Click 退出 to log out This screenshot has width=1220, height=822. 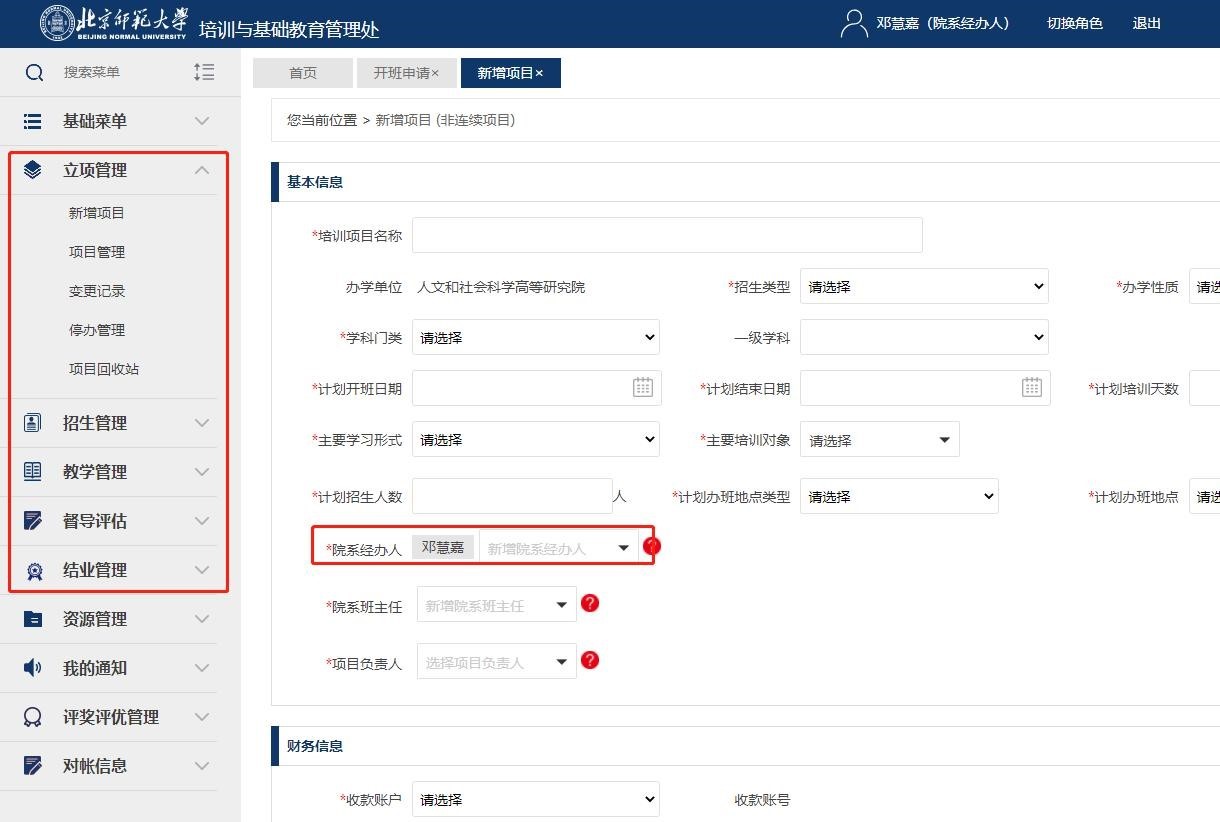click(1146, 23)
